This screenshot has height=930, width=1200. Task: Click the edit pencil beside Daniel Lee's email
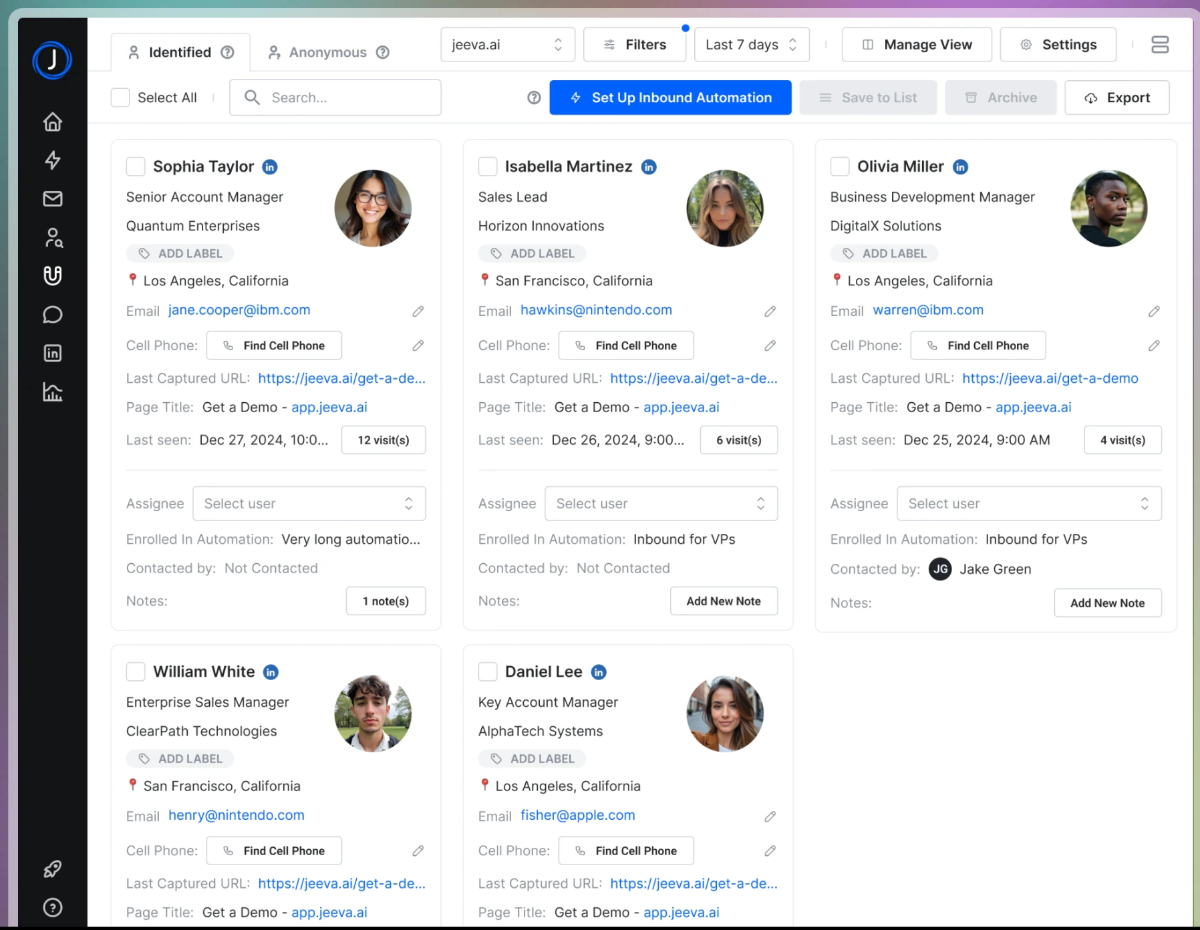point(770,816)
